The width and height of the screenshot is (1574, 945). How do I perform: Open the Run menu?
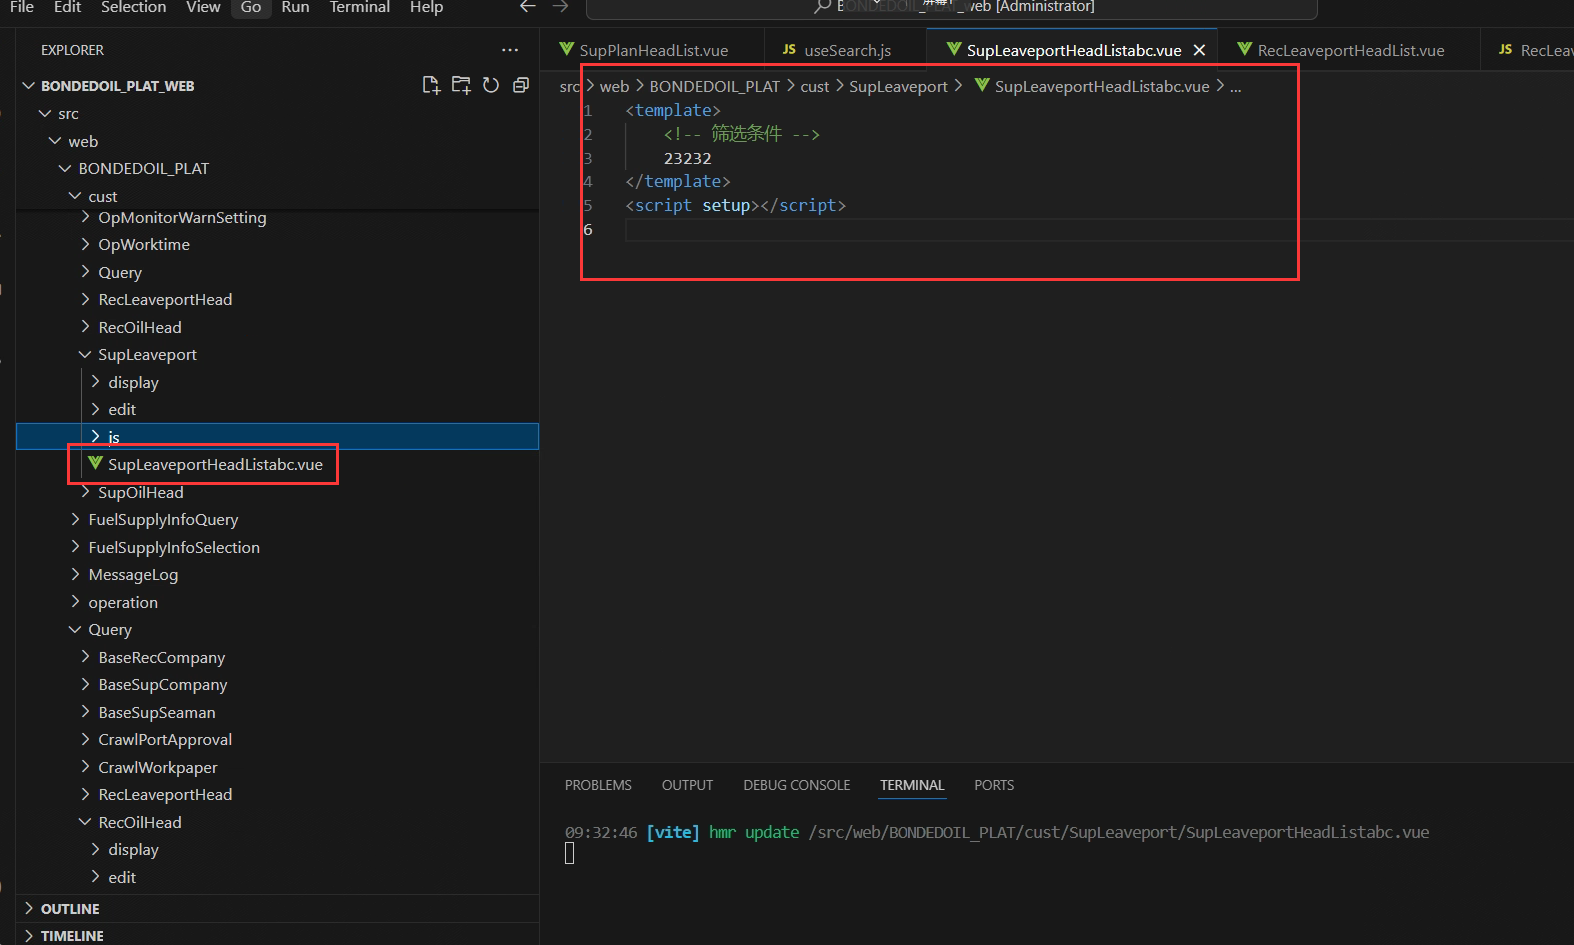tap(295, 7)
